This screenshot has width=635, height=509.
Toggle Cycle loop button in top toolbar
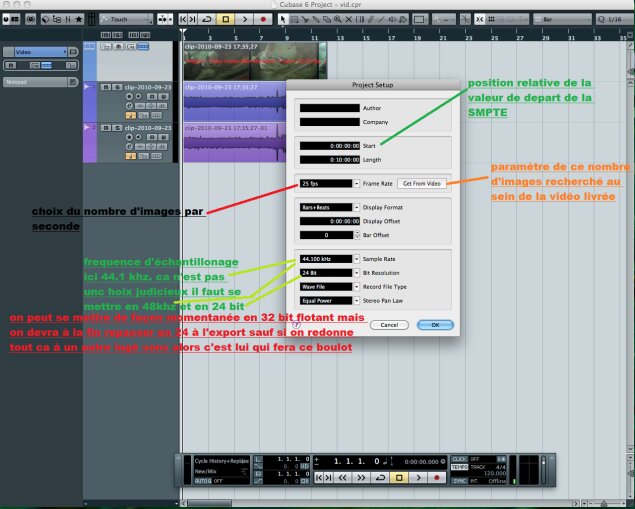click(207, 19)
